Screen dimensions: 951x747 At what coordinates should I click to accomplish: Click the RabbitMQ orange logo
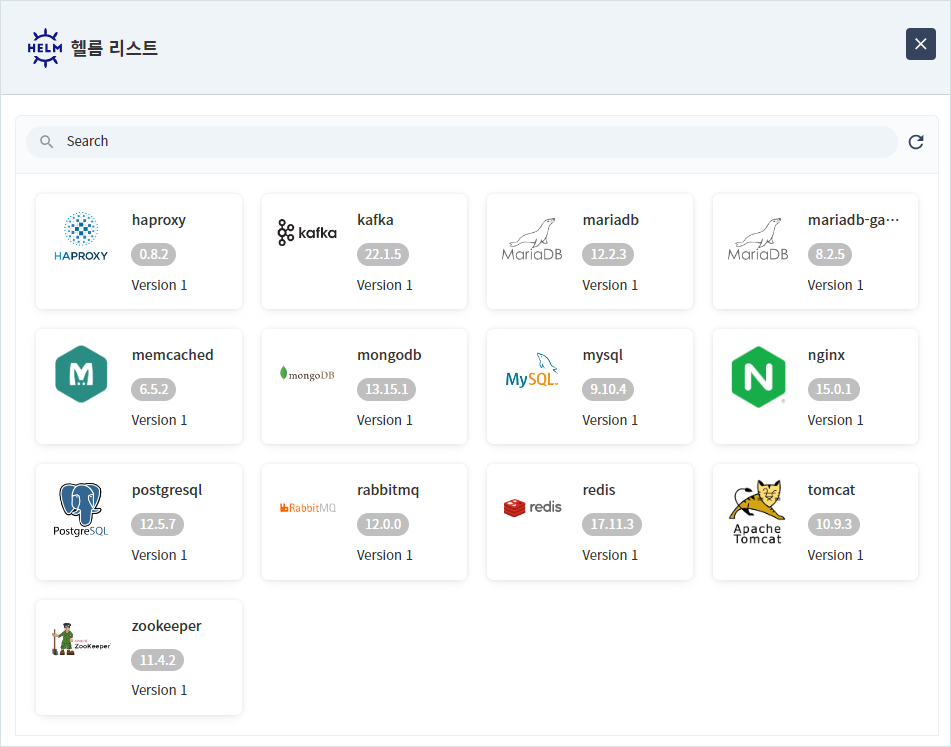(307, 508)
